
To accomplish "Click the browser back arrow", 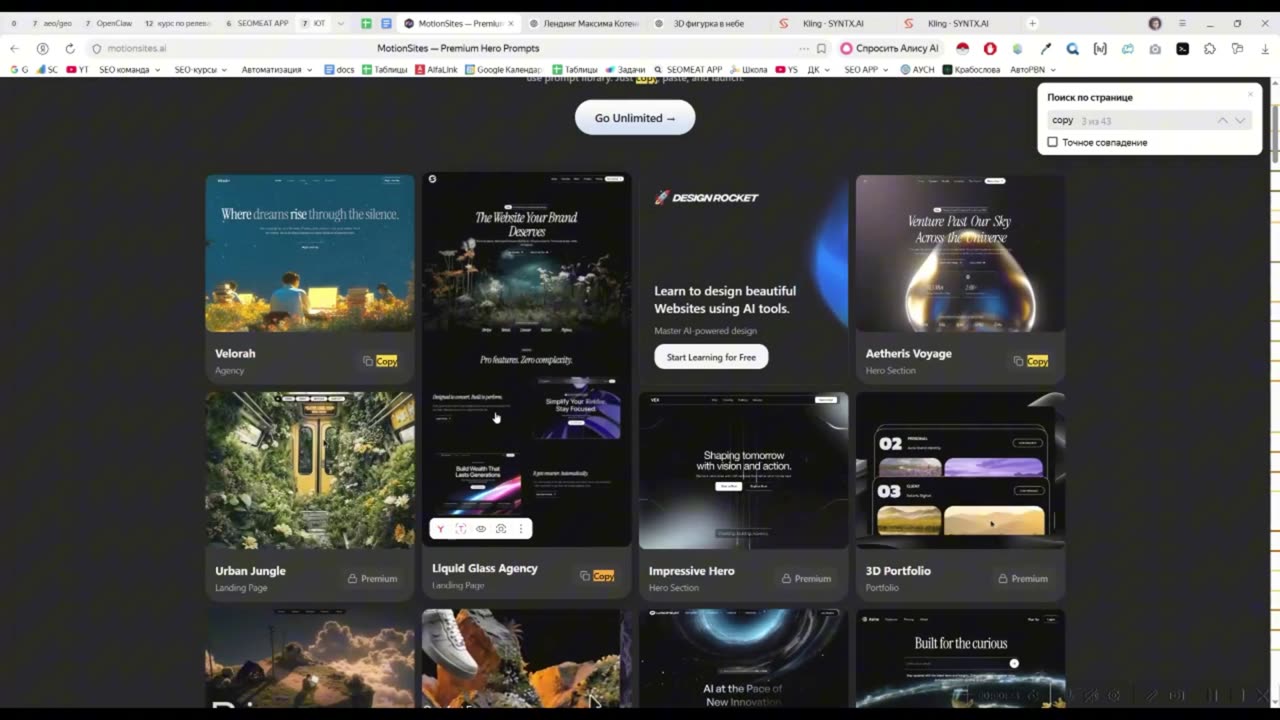I will point(14,48).
